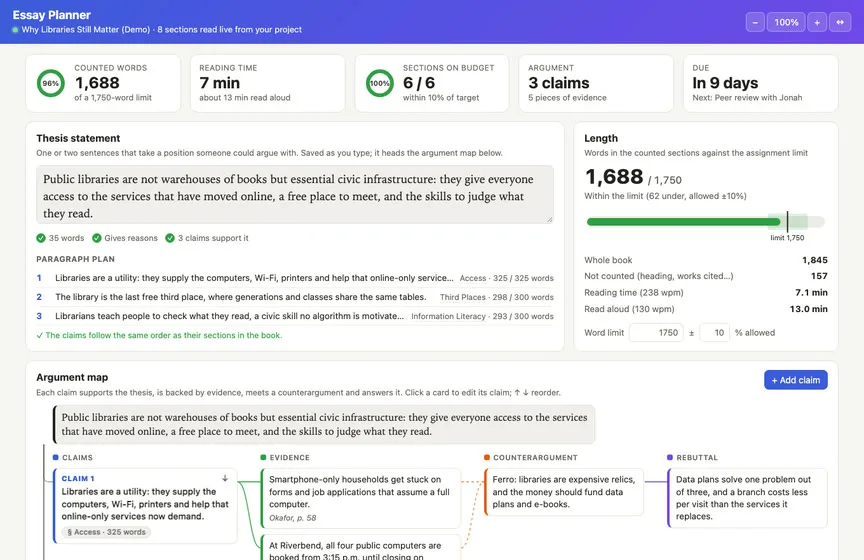Click the Okafor, p. 58 citation
This screenshot has width=864, height=560.
(x=293, y=518)
